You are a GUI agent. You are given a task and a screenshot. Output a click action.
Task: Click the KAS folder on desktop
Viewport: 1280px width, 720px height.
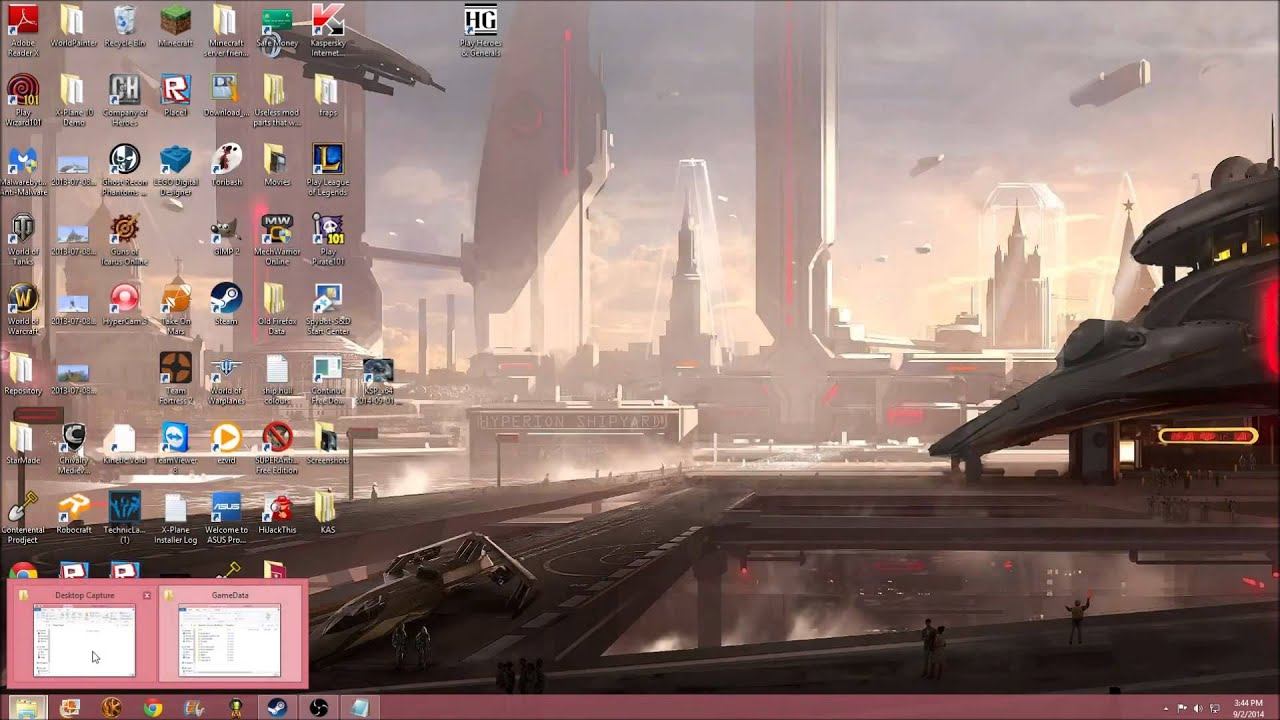click(x=327, y=513)
